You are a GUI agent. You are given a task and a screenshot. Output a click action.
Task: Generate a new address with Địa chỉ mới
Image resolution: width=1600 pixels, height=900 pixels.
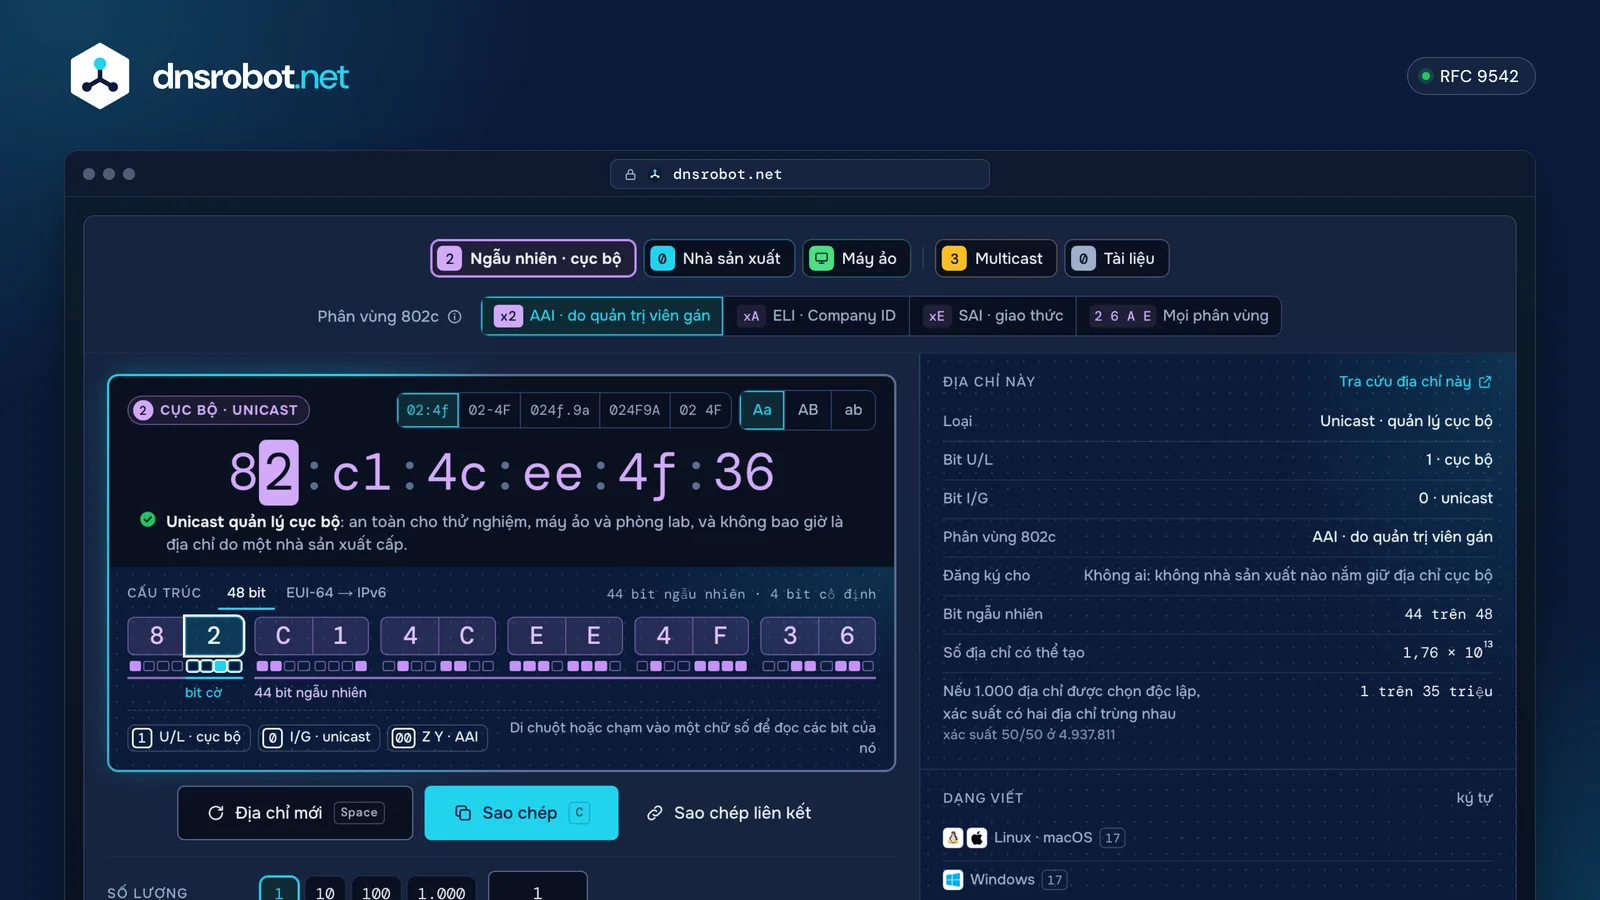(x=295, y=813)
